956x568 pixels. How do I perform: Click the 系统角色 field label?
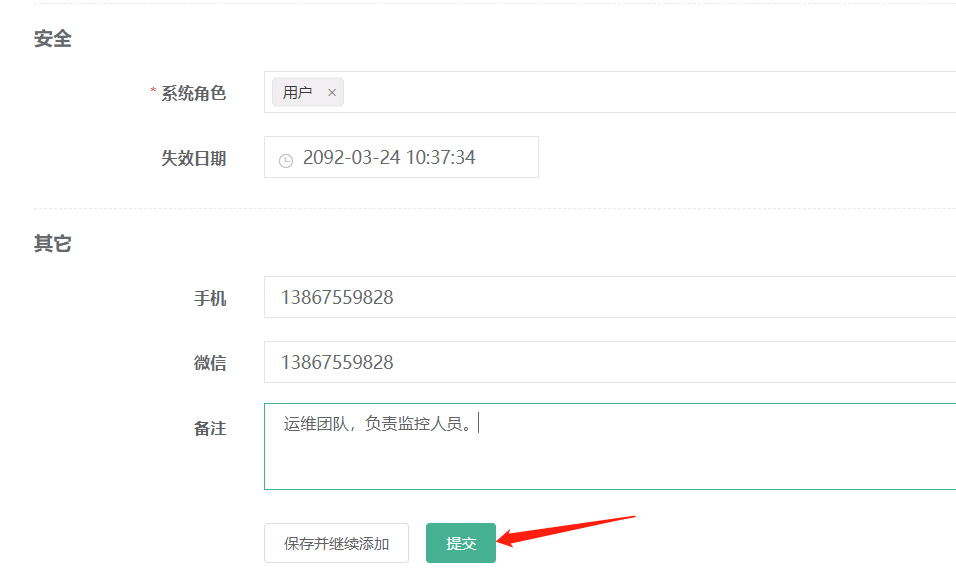pos(193,93)
